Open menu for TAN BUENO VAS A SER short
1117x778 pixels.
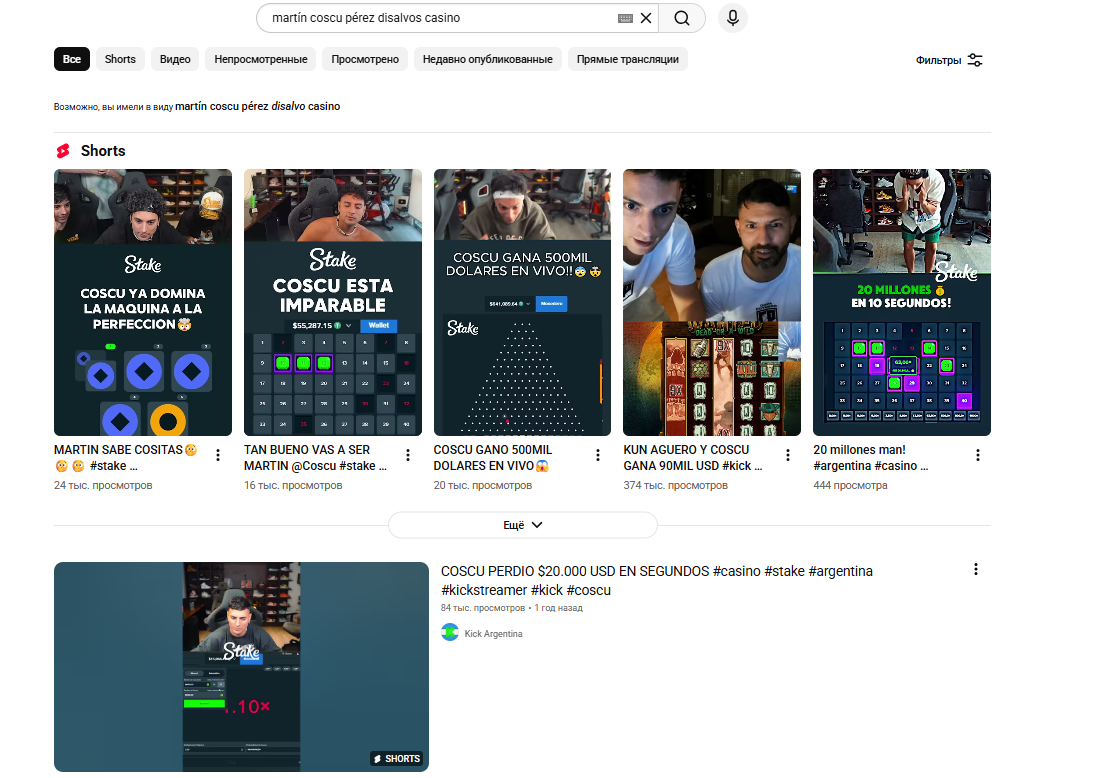pyautogui.click(x=408, y=455)
